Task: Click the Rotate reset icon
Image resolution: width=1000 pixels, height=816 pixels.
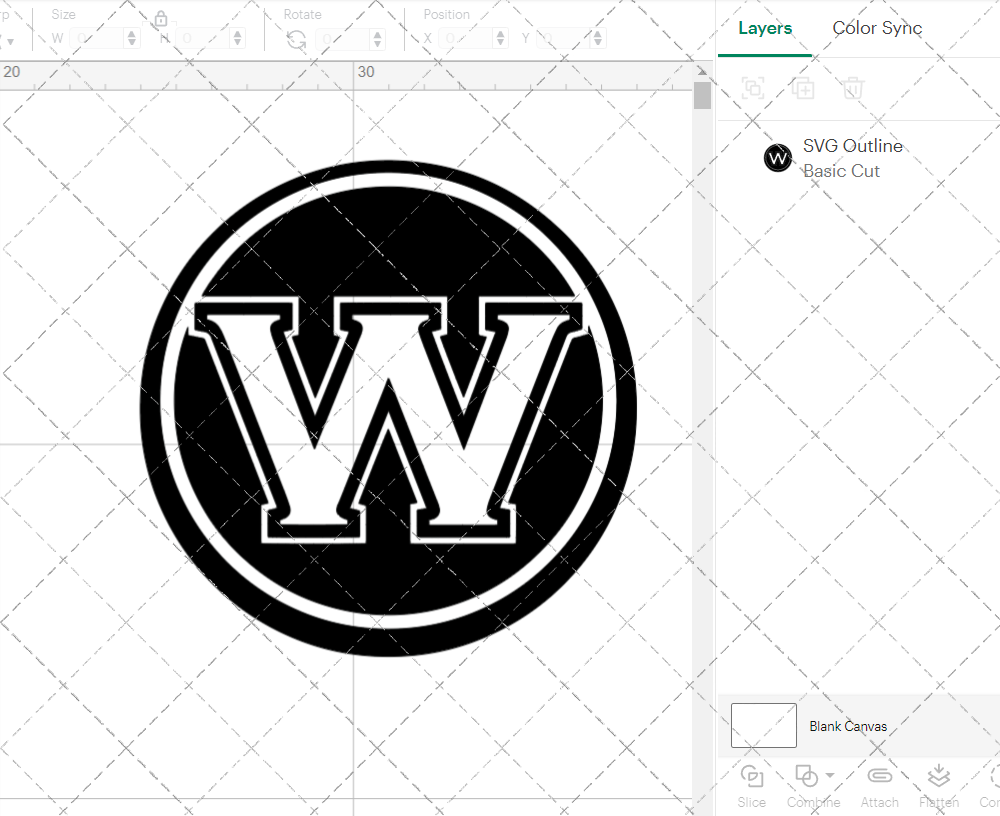Action: 296,37
